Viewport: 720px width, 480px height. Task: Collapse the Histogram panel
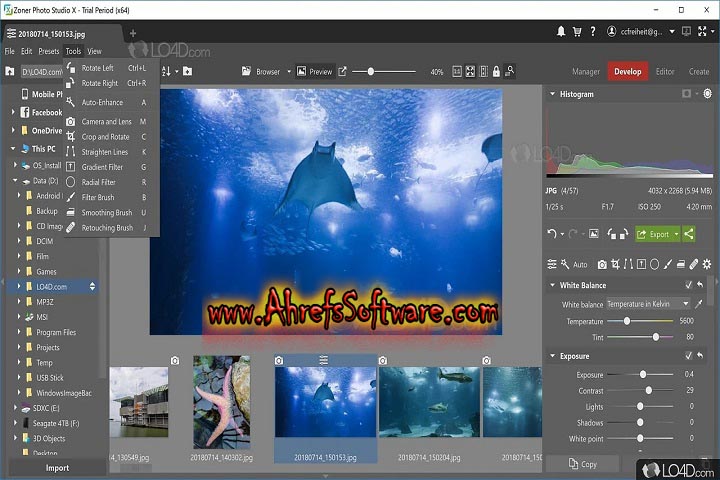click(x=552, y=94)
